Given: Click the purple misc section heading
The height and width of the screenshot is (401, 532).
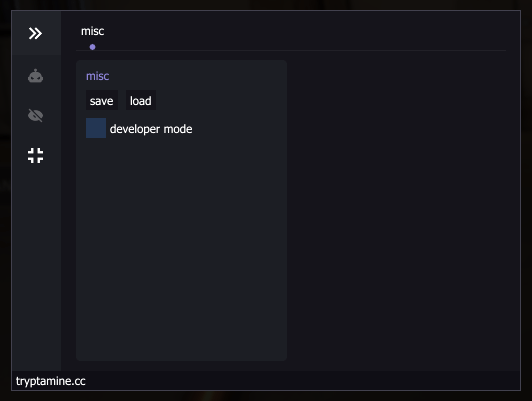Looking at the screenshot, I should coord(97,76).
